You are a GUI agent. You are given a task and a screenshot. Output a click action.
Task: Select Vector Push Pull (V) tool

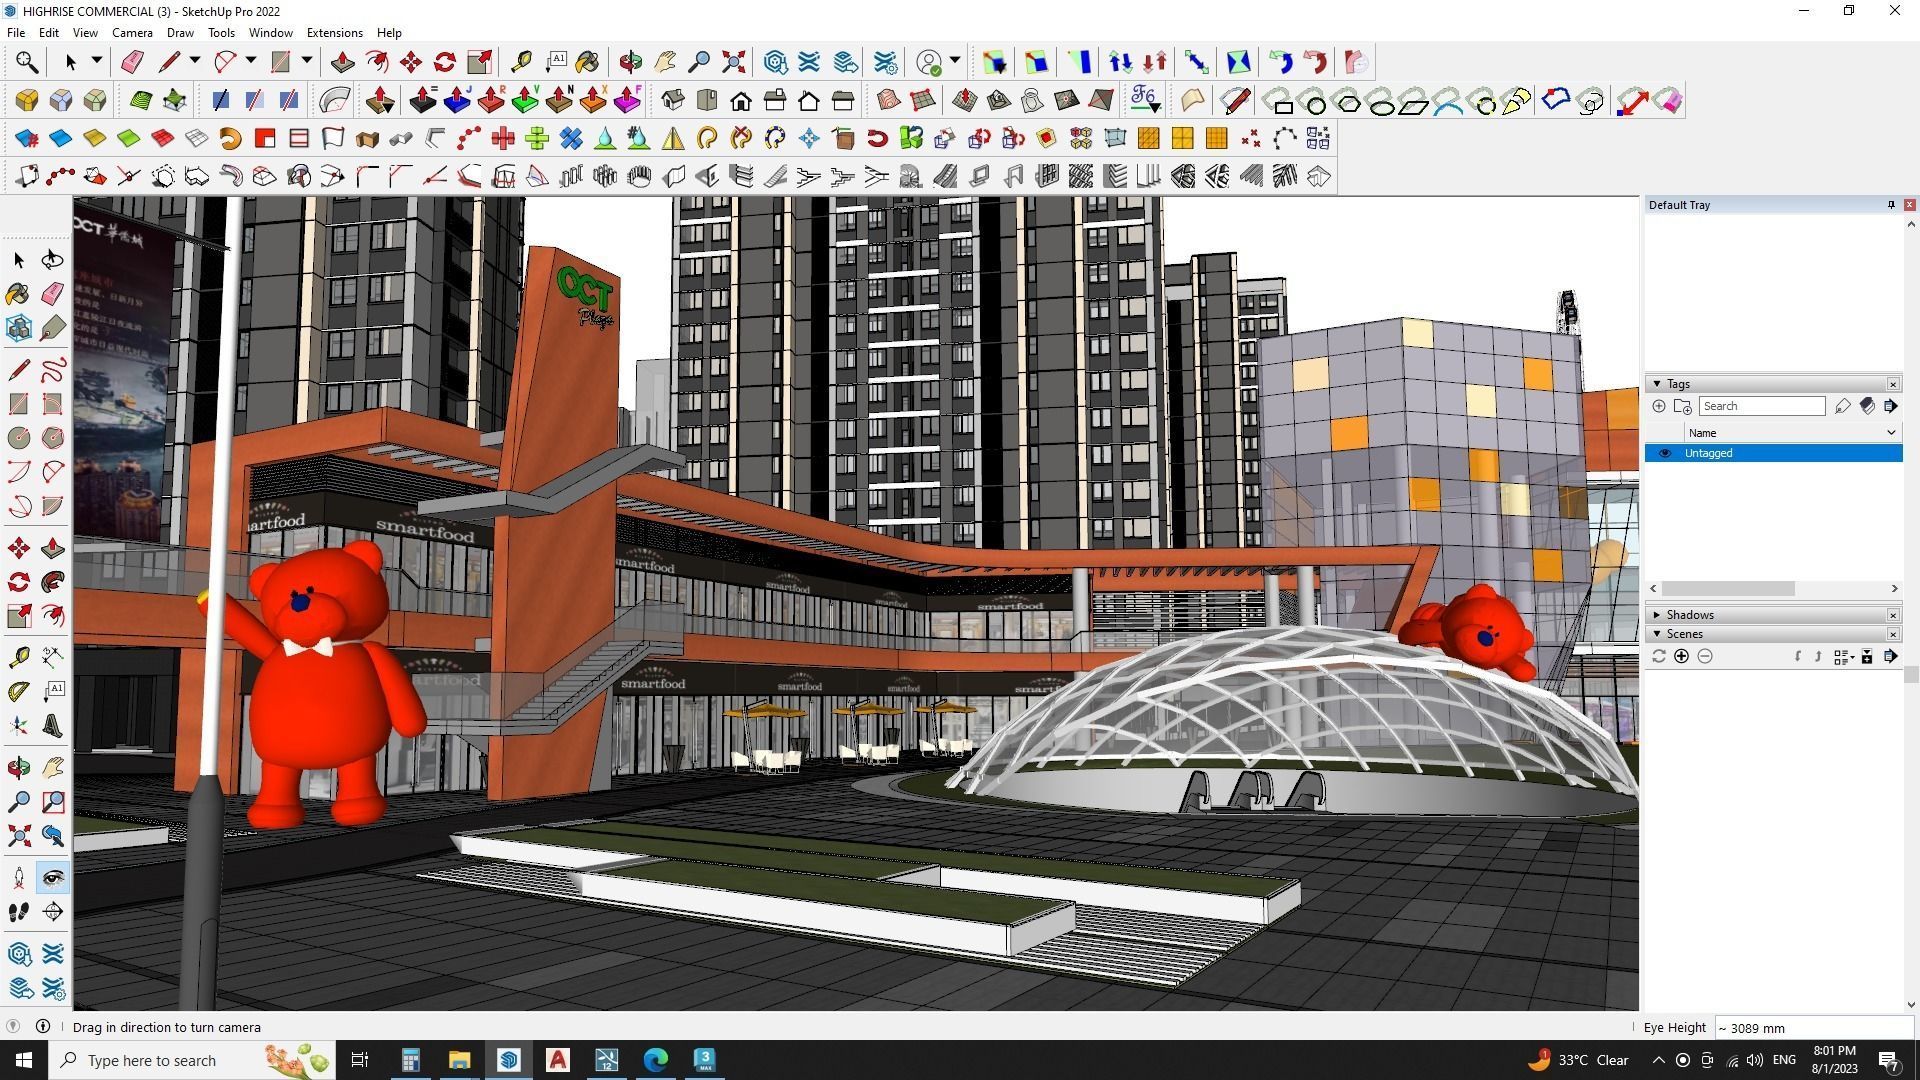(x=525, y=100)
